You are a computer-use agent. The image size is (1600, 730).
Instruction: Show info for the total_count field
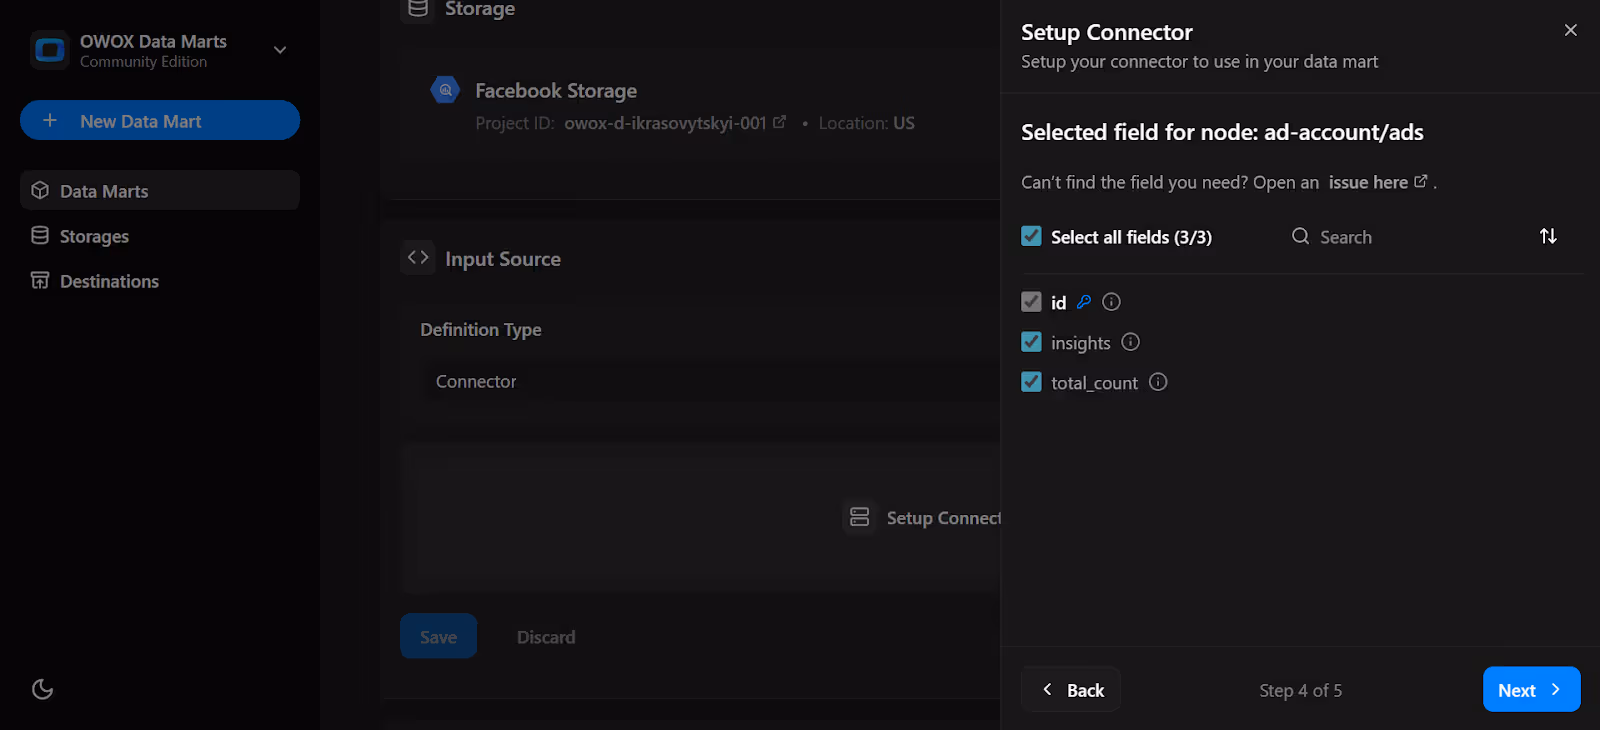pyautogui.click(x=1158, y=382)
